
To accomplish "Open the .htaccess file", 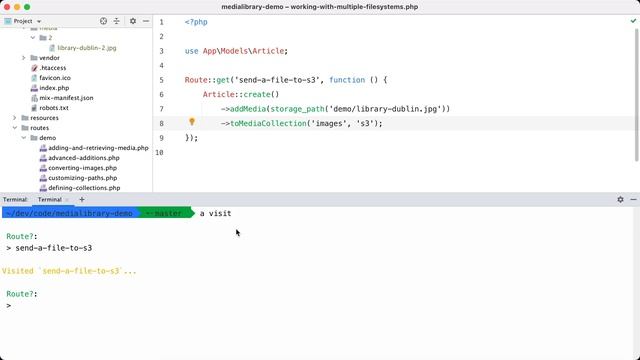I will tap(53, 68).
